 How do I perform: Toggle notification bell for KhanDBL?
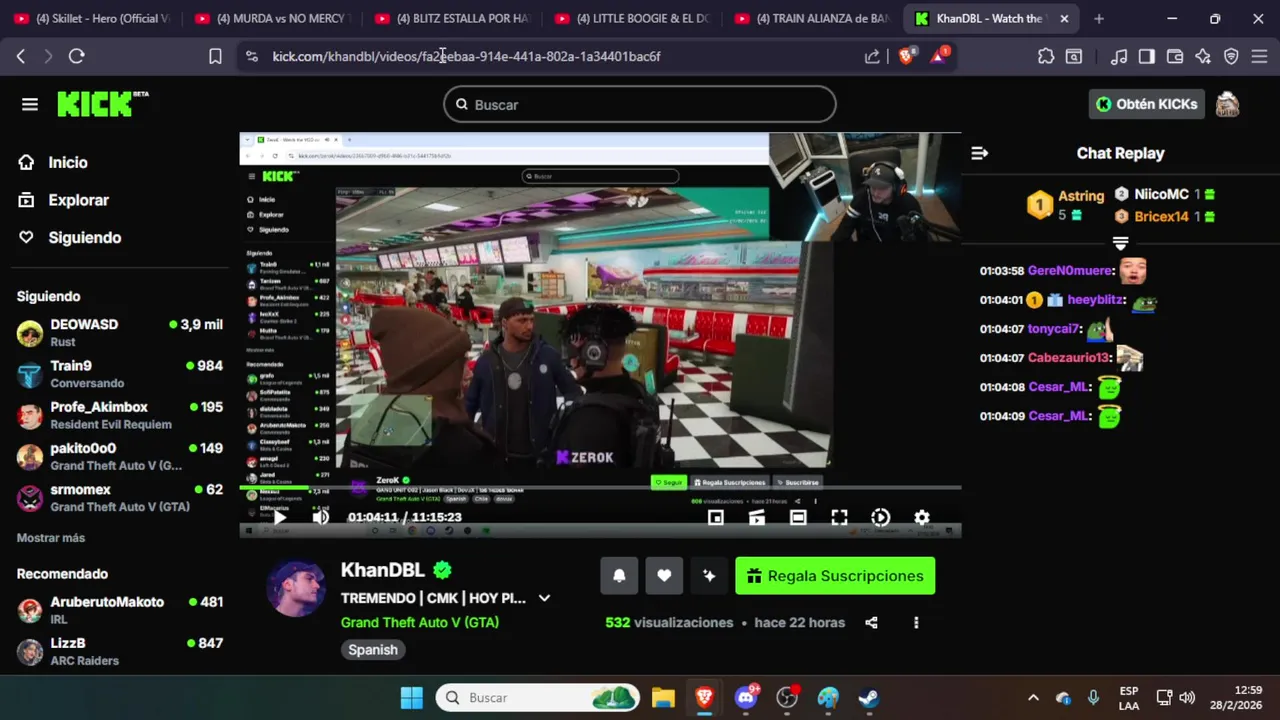[x=619, y=576]
